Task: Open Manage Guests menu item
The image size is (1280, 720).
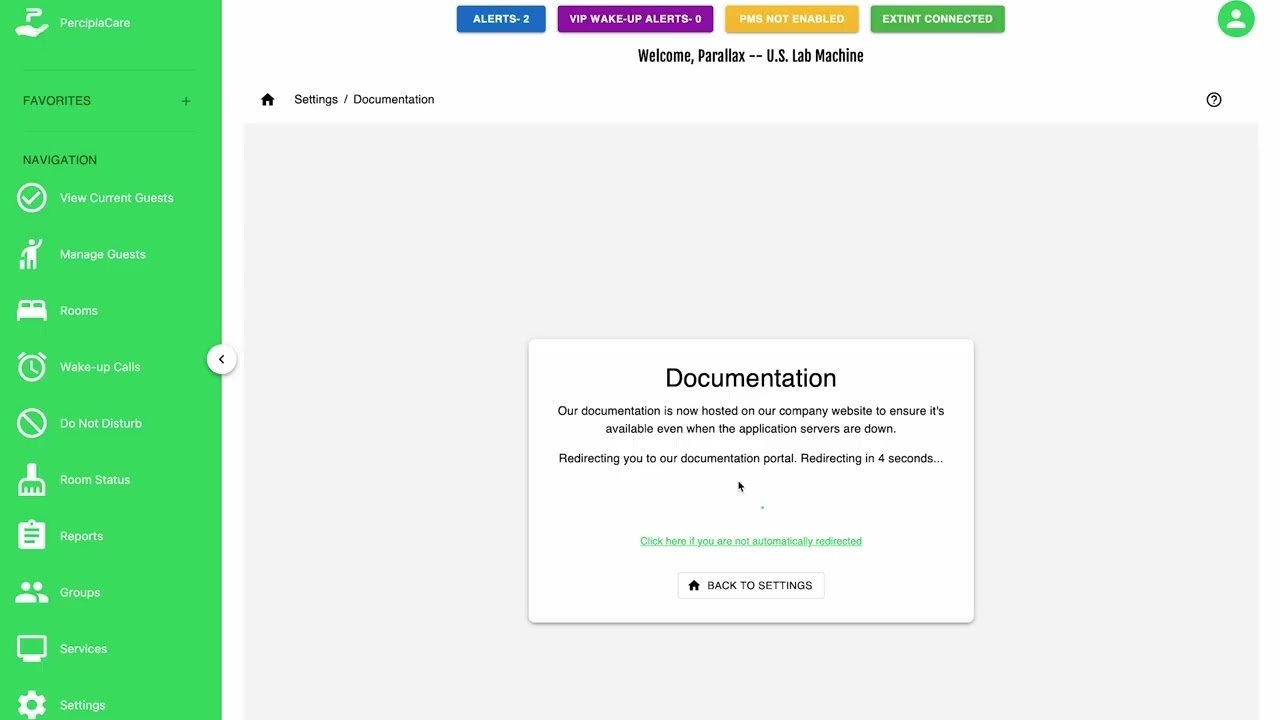Action: 103,254
